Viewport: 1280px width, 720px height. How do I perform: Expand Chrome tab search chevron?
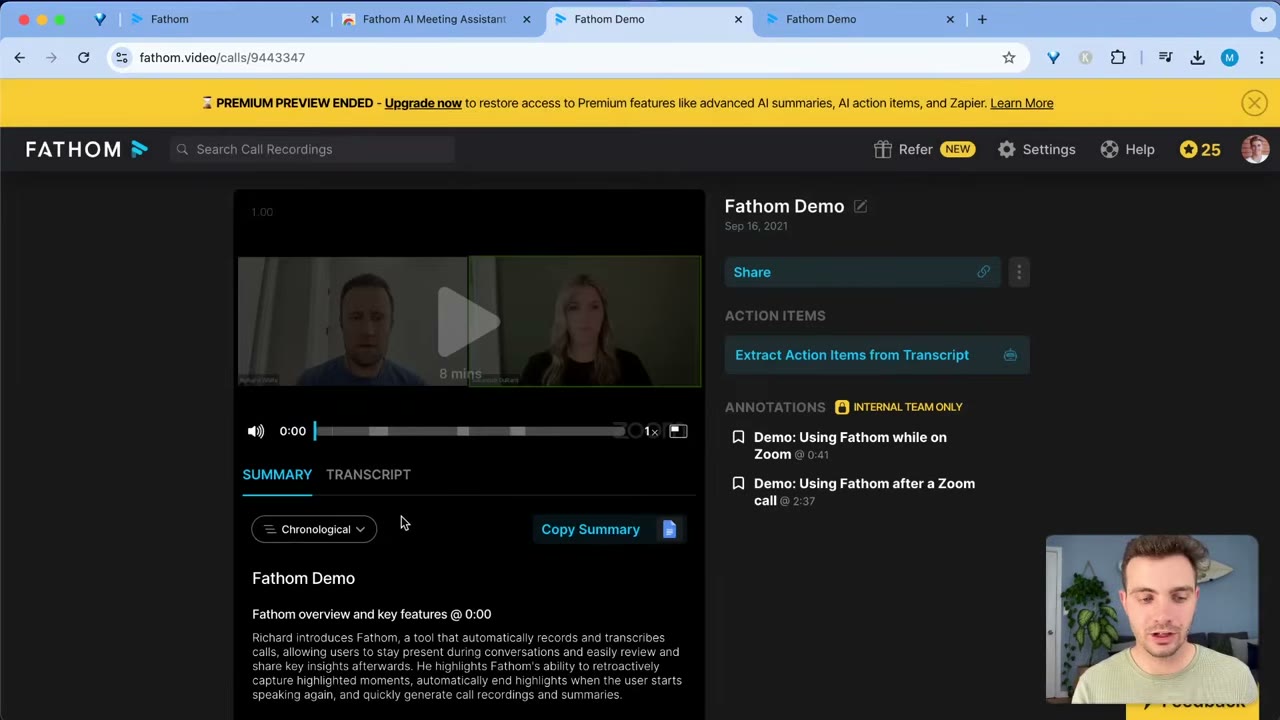[1263, 19]
